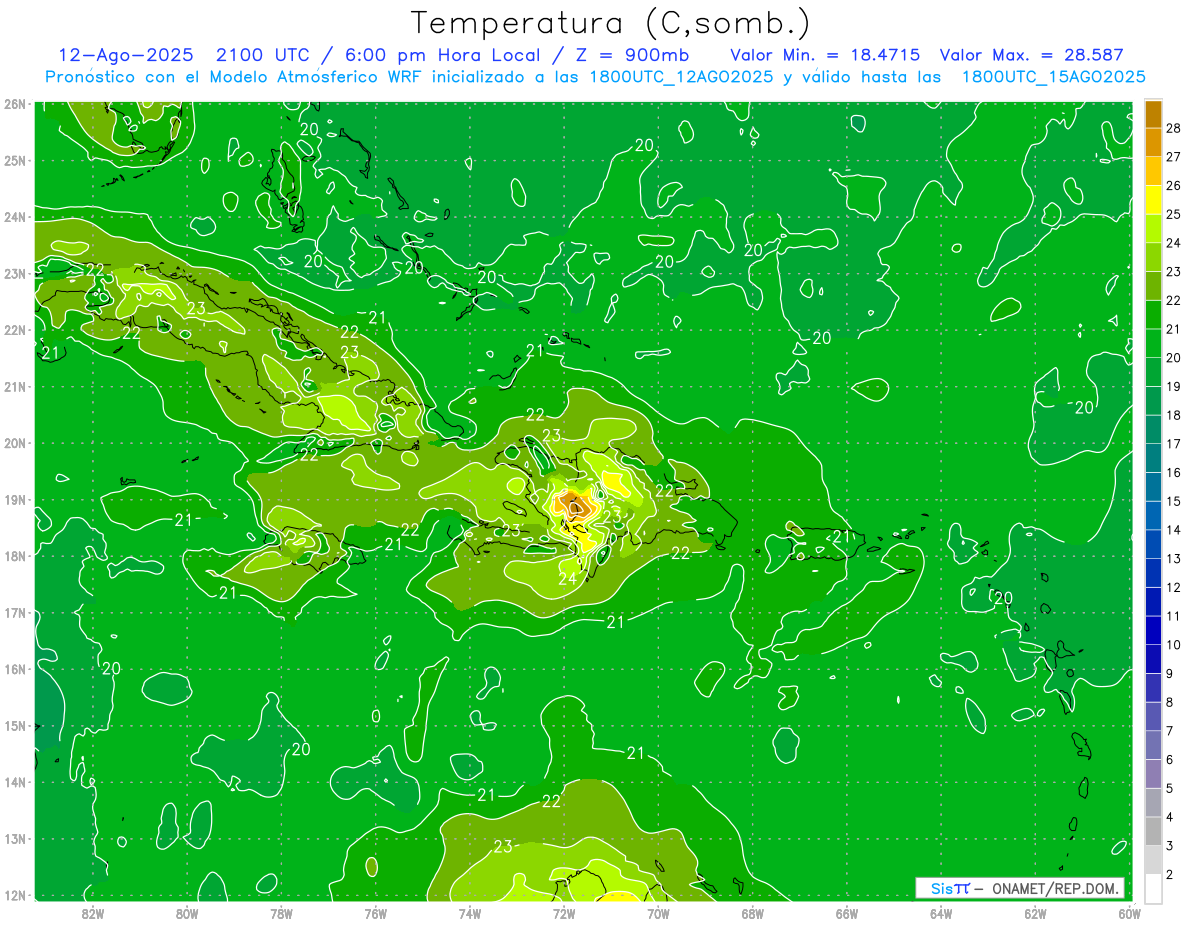
Task: Click the white legend swatch below 2
Action: [1153, 888]
